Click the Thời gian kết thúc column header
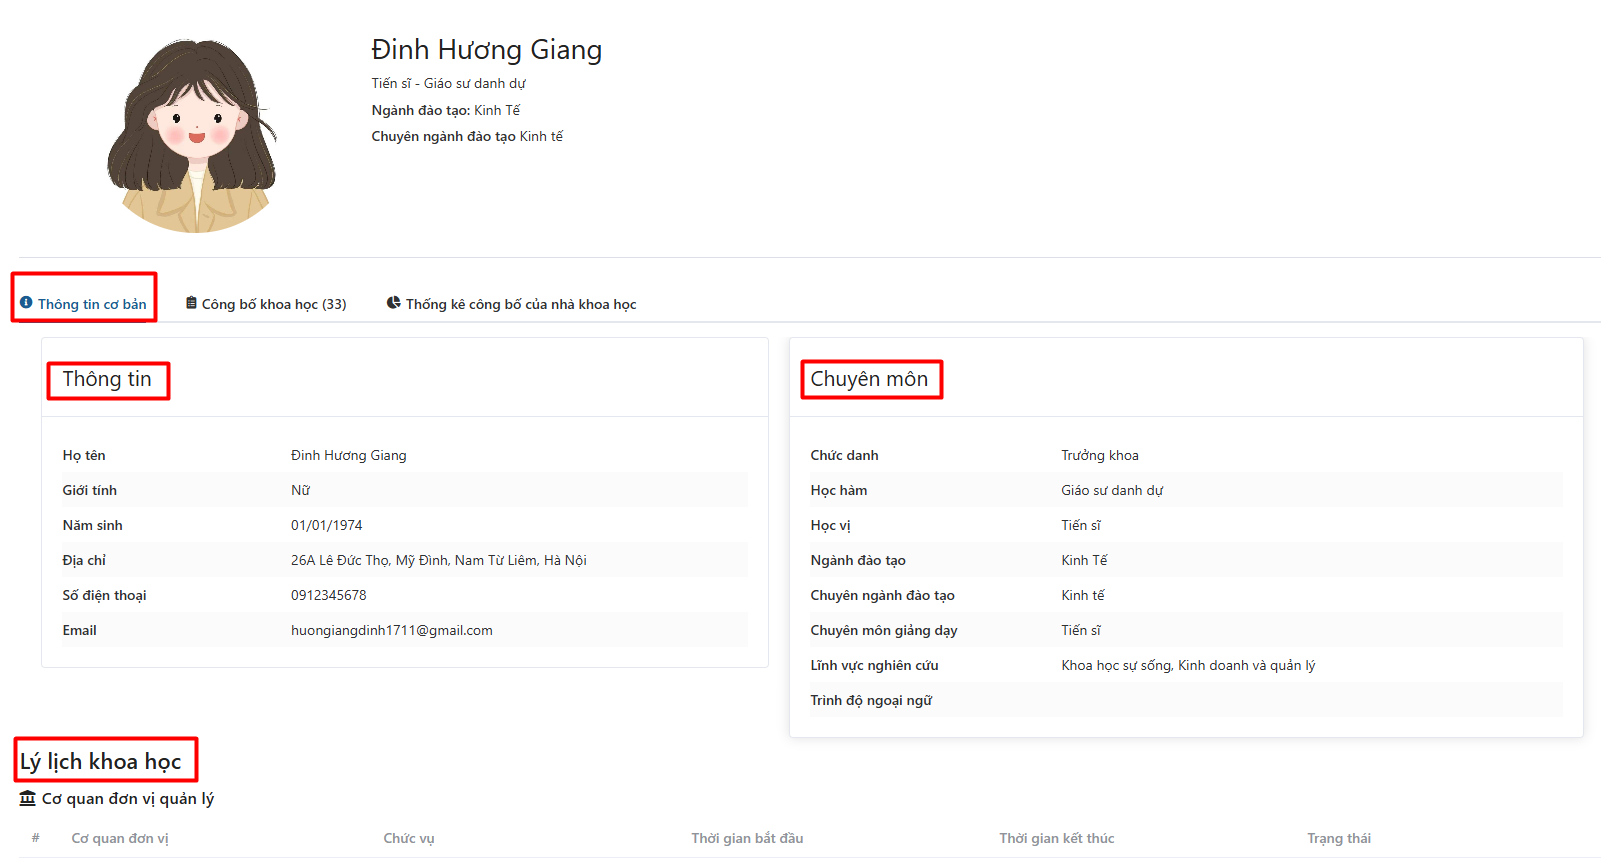 [x=1056, y=838]
